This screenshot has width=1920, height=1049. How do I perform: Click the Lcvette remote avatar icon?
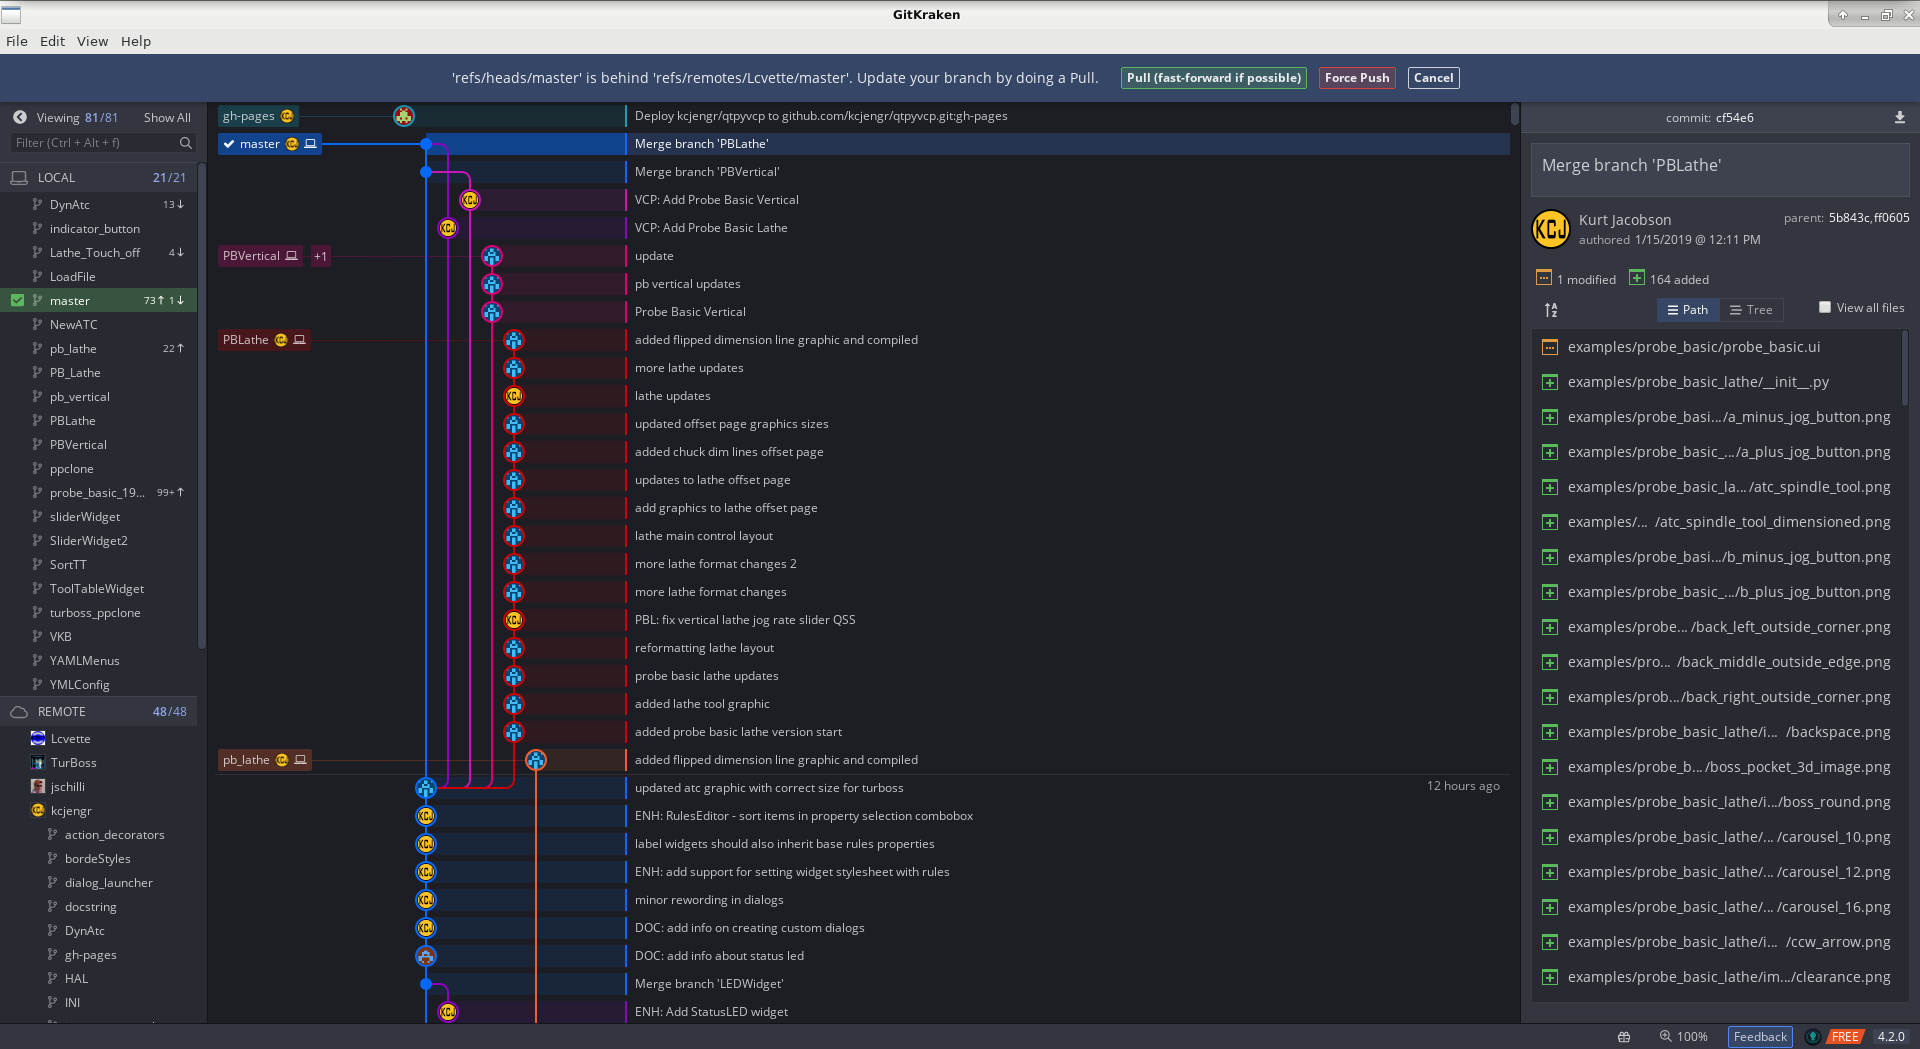(38, 739)
